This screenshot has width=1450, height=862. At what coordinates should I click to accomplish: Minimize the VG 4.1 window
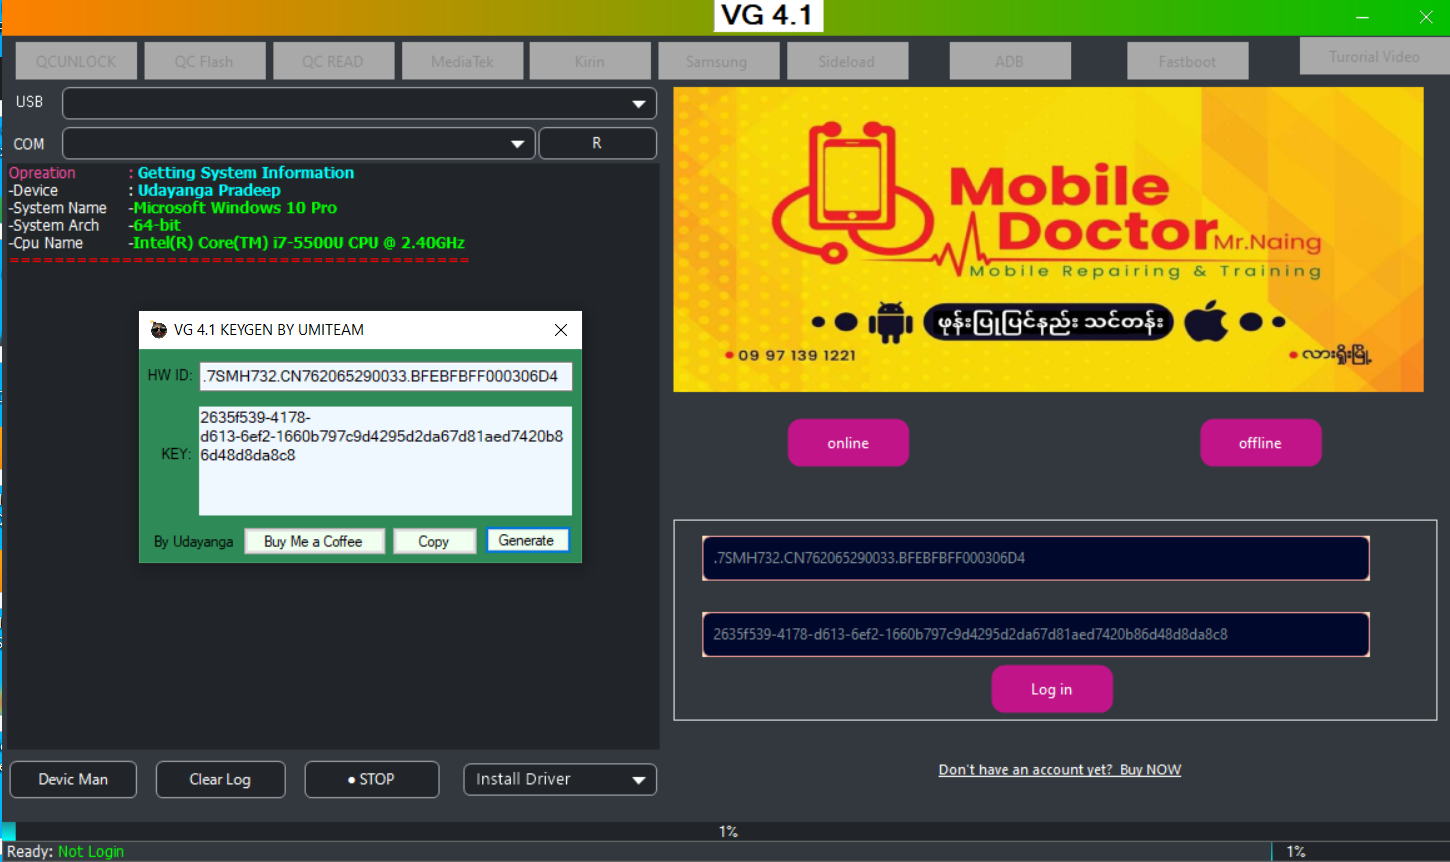pyautogui.click(x=1362, y=18)
